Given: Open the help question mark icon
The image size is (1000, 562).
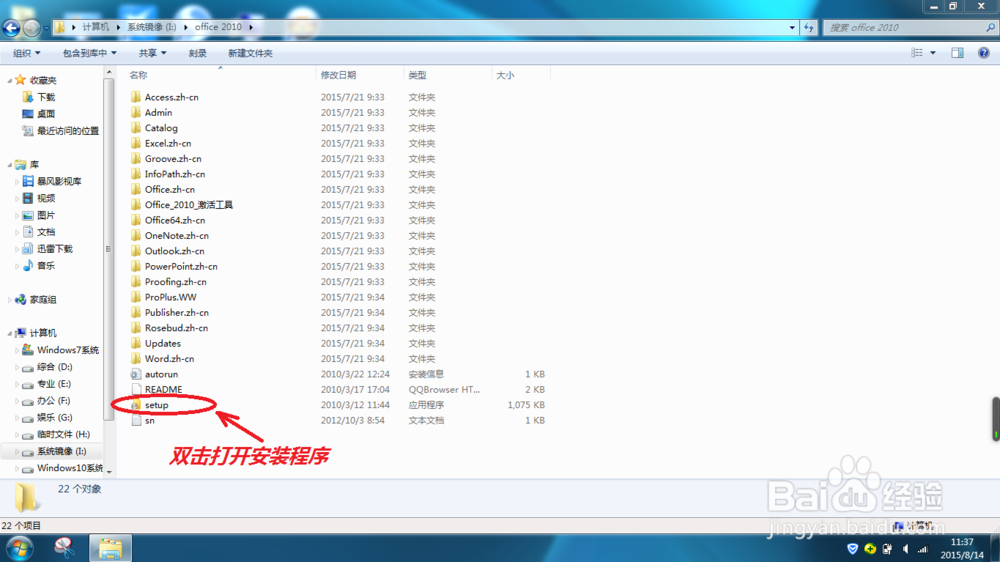Looking at the screenshot, I should pyautogui.click(x=983, y=53).
